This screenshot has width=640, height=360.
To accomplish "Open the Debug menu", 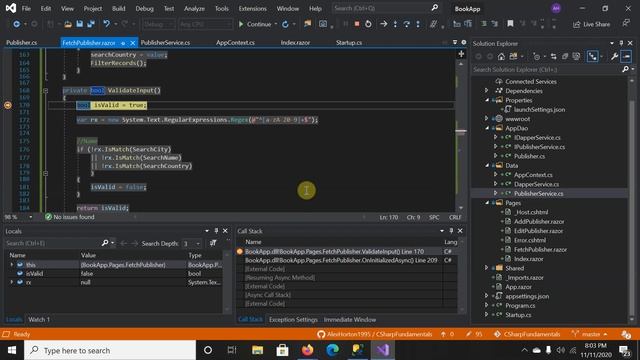I will (144, 8).
